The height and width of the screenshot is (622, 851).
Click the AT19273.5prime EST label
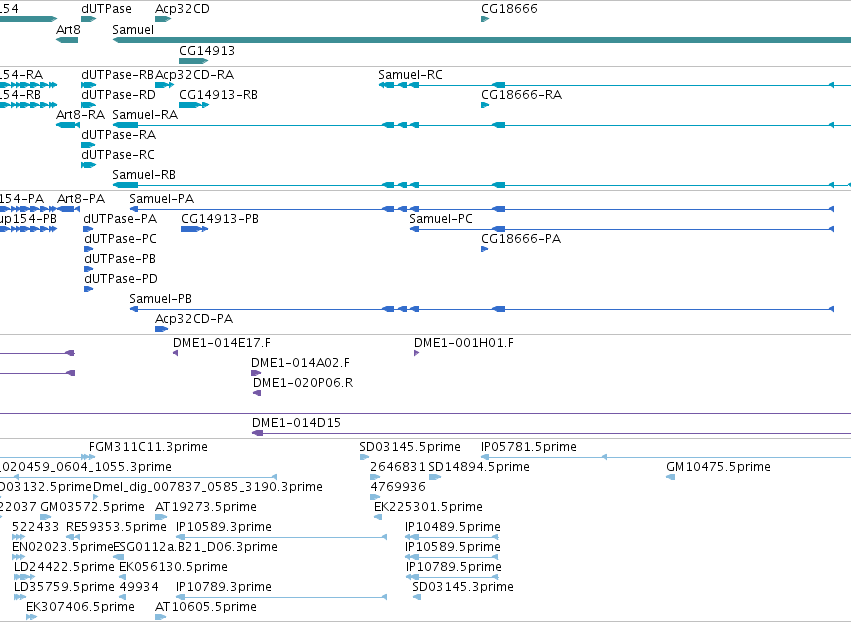(x=206, y=507)
